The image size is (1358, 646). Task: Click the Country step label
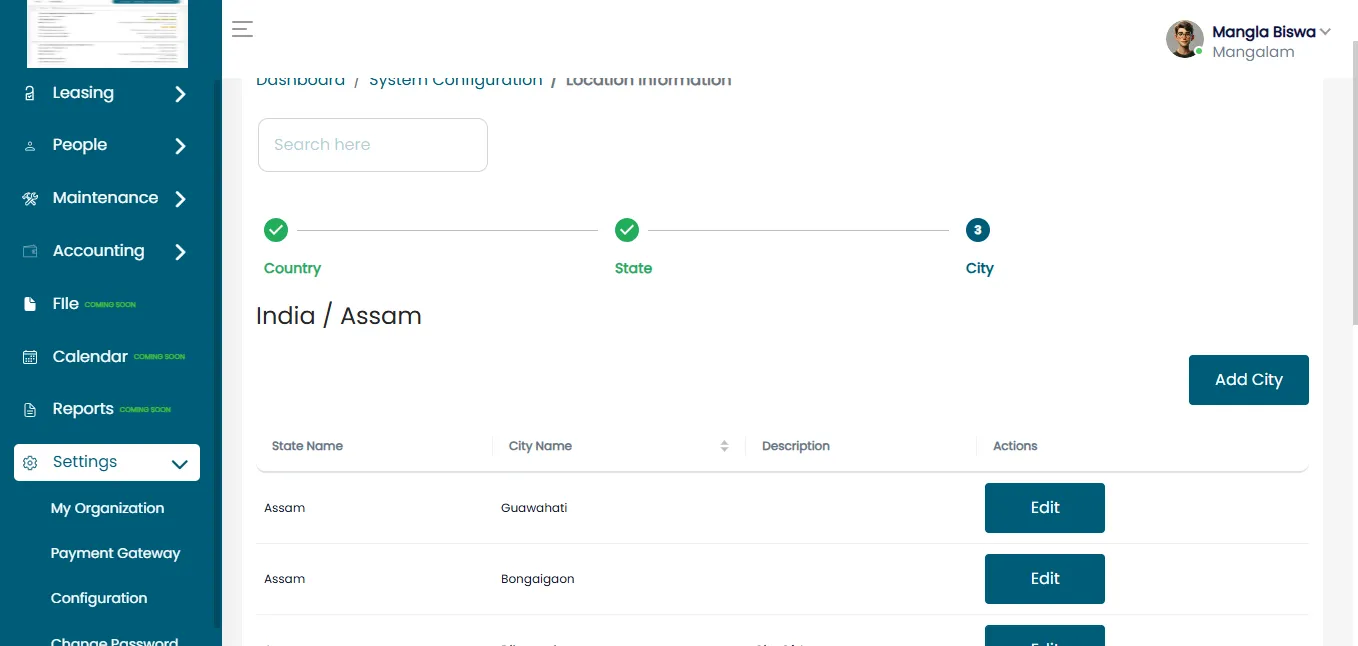click(292, 268)
